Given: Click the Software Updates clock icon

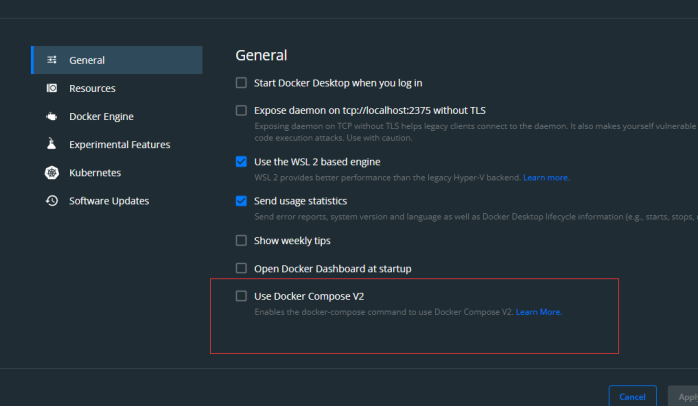Looking at the screenshot, I should point(51,200).
